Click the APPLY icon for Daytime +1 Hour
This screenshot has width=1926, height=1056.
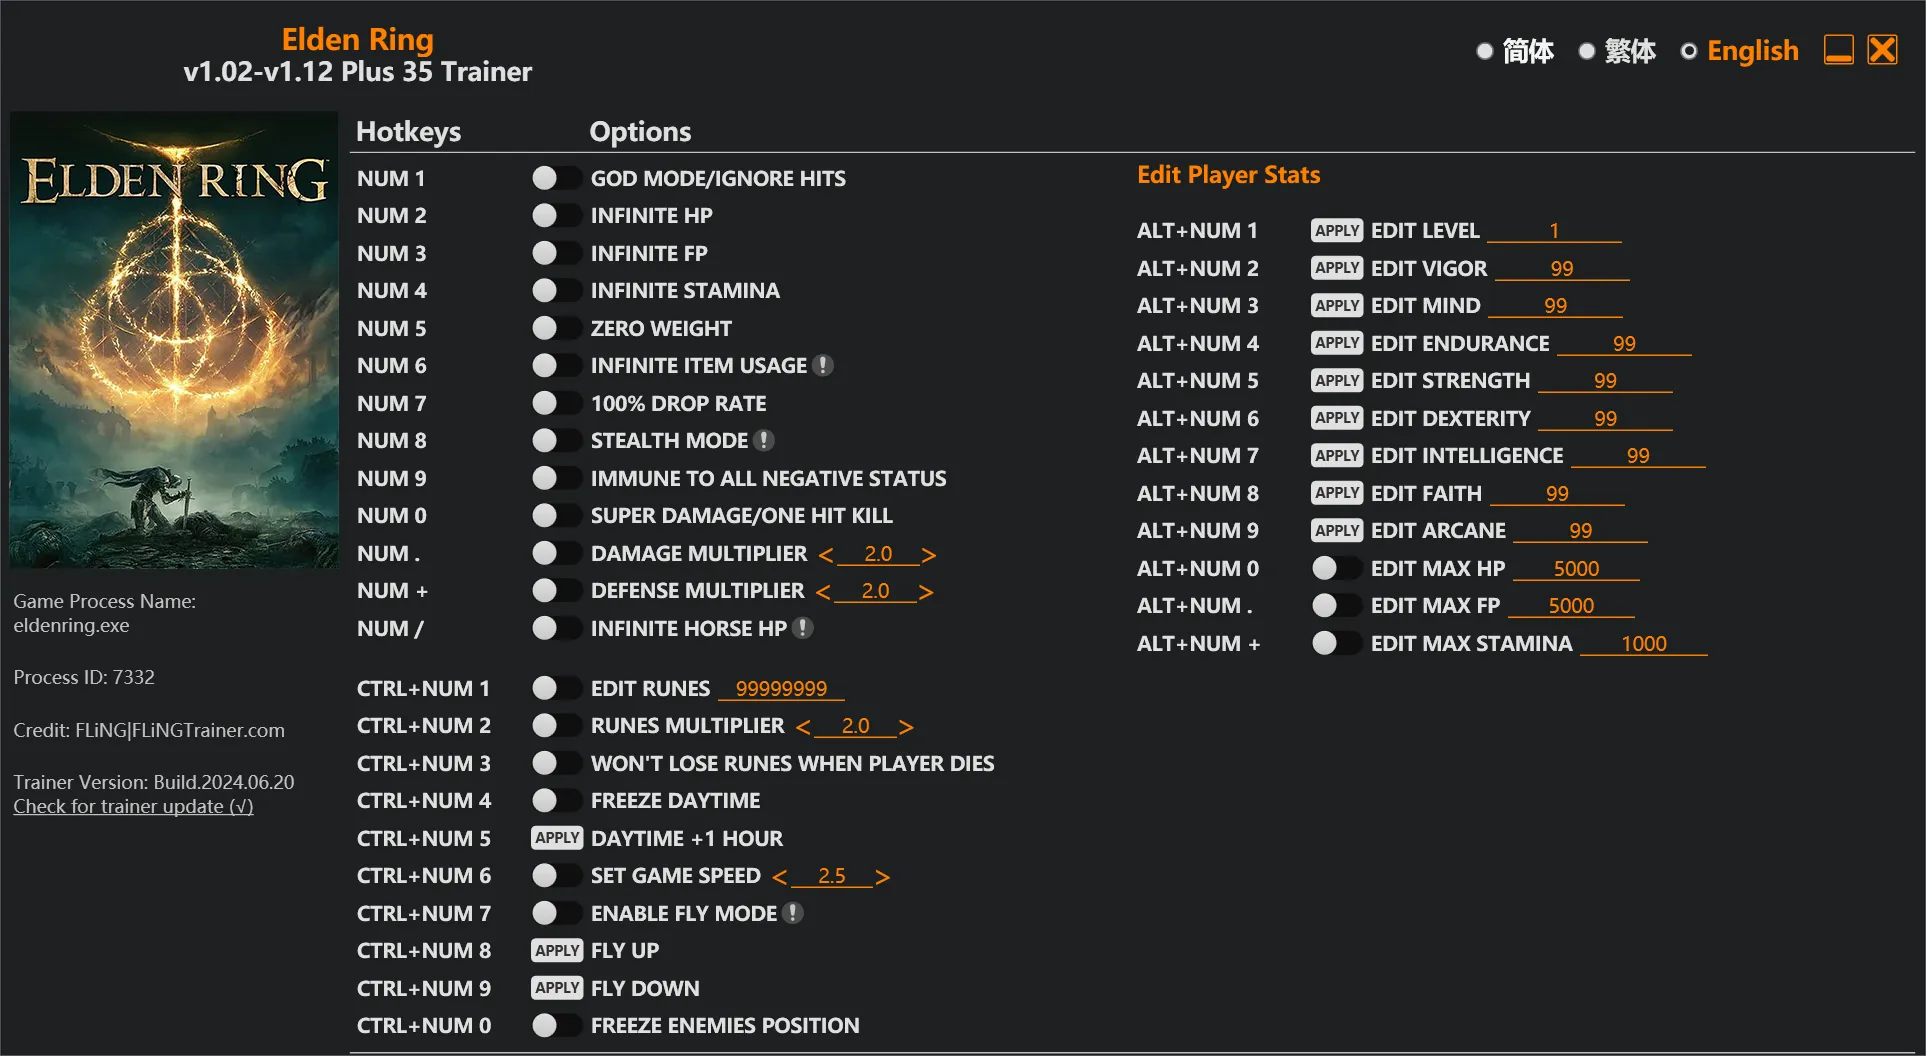coord(557,838)
